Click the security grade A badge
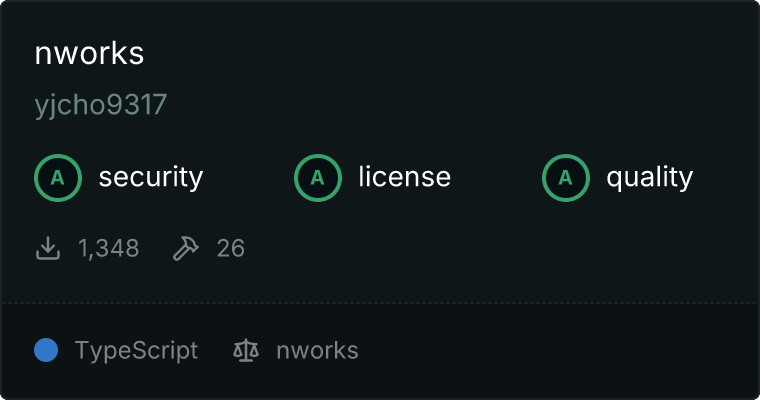Viewport: 760px width, 400px height. (x=58, y=178)
